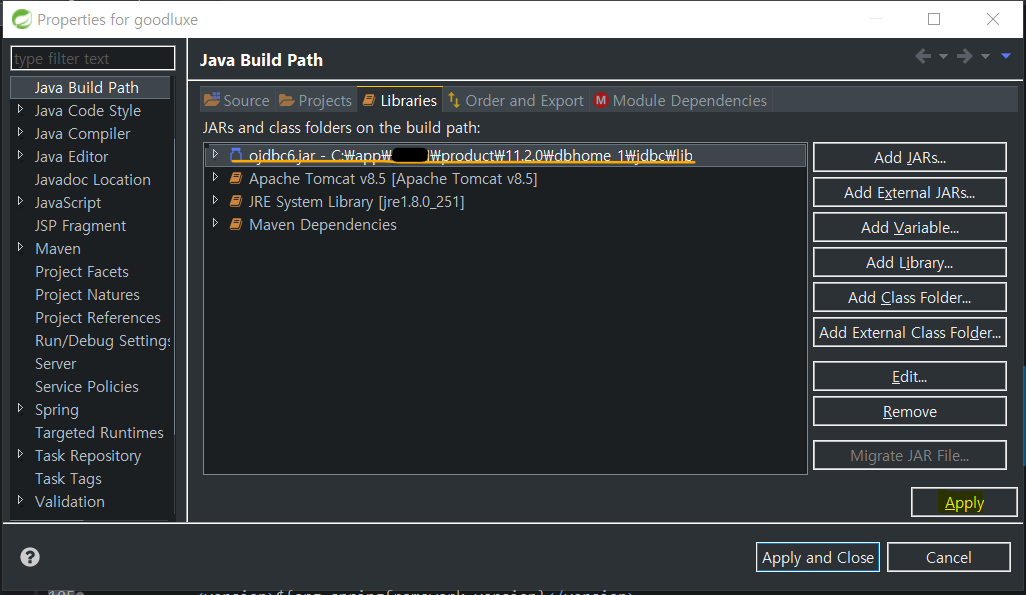Open the Order and Export tab
Image resolution: width=1026 pixels, height=595 pixels.
click(516, 100)
